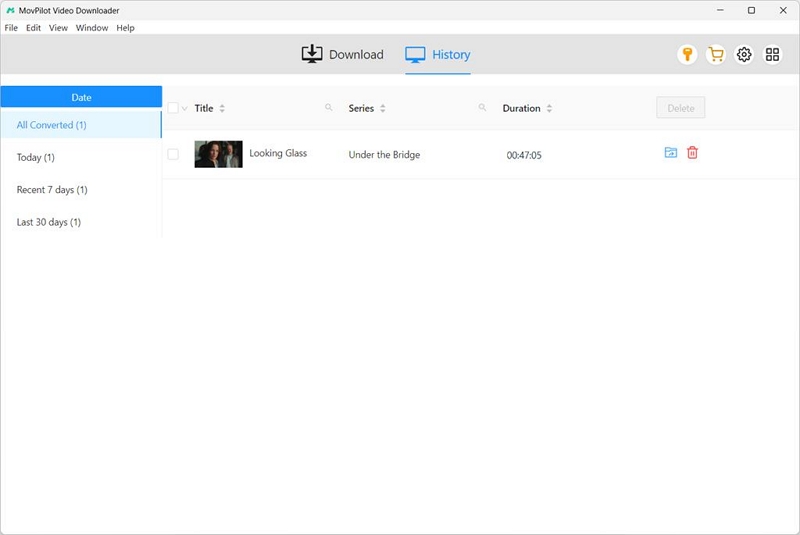800x535 pixels.
Task: Click search icon in Title column
Action: point(328,108)
